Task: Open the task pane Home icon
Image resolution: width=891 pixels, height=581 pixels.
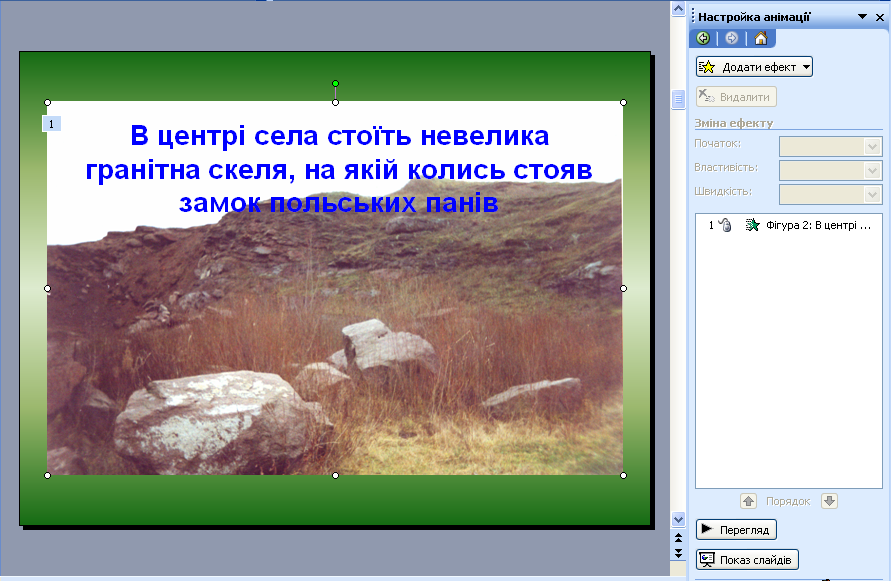Action: coord(761,38)
